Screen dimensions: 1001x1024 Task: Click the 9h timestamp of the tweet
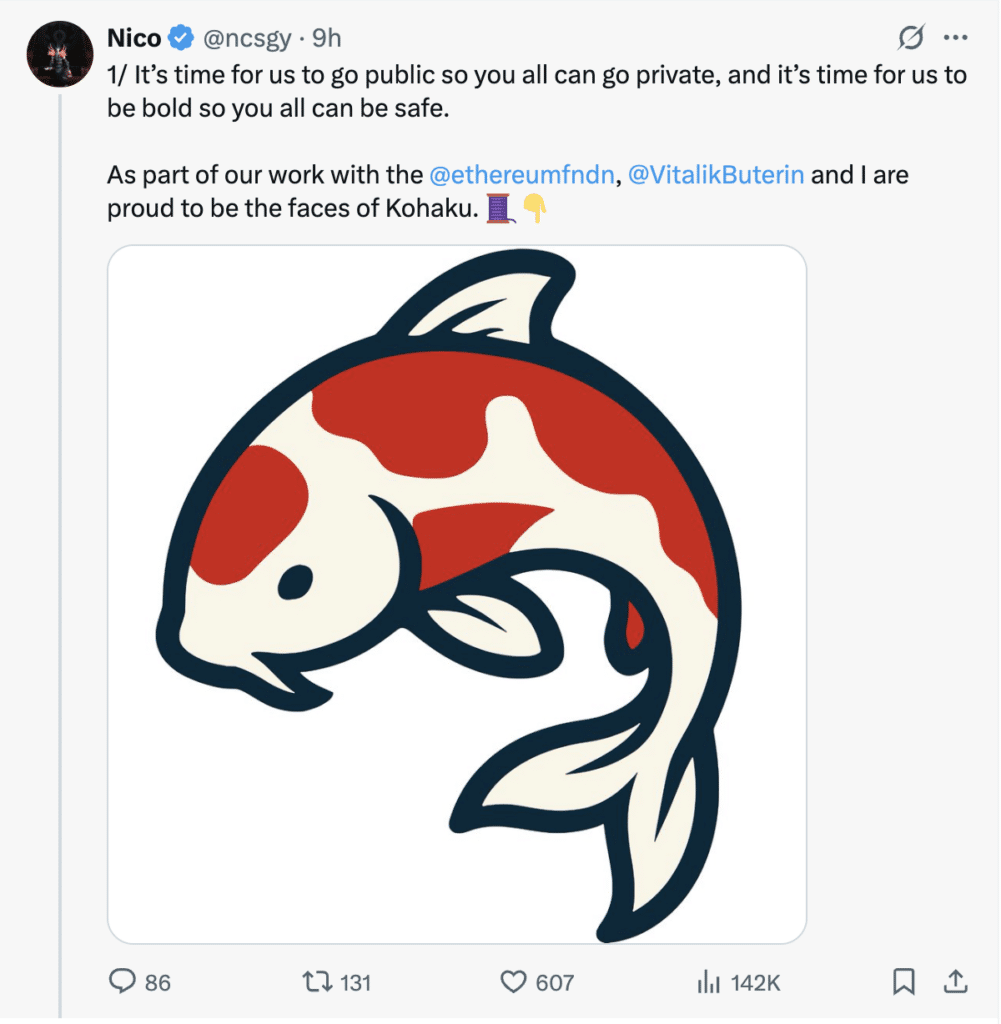[327, 39]
